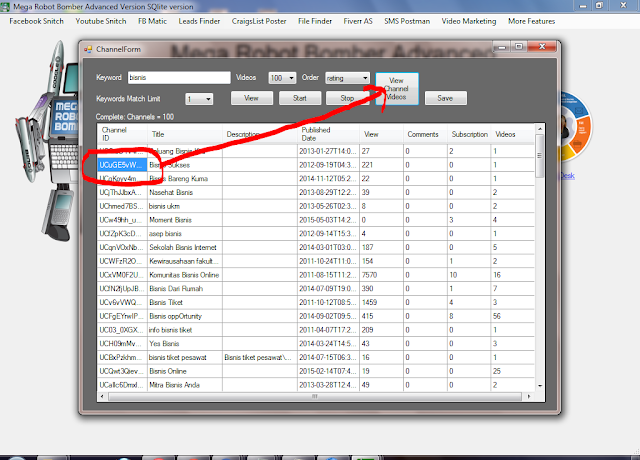Click the UCqnVOxNb channel ID cell
This screenshot has height=460, width=640.
tap(122, 247)
